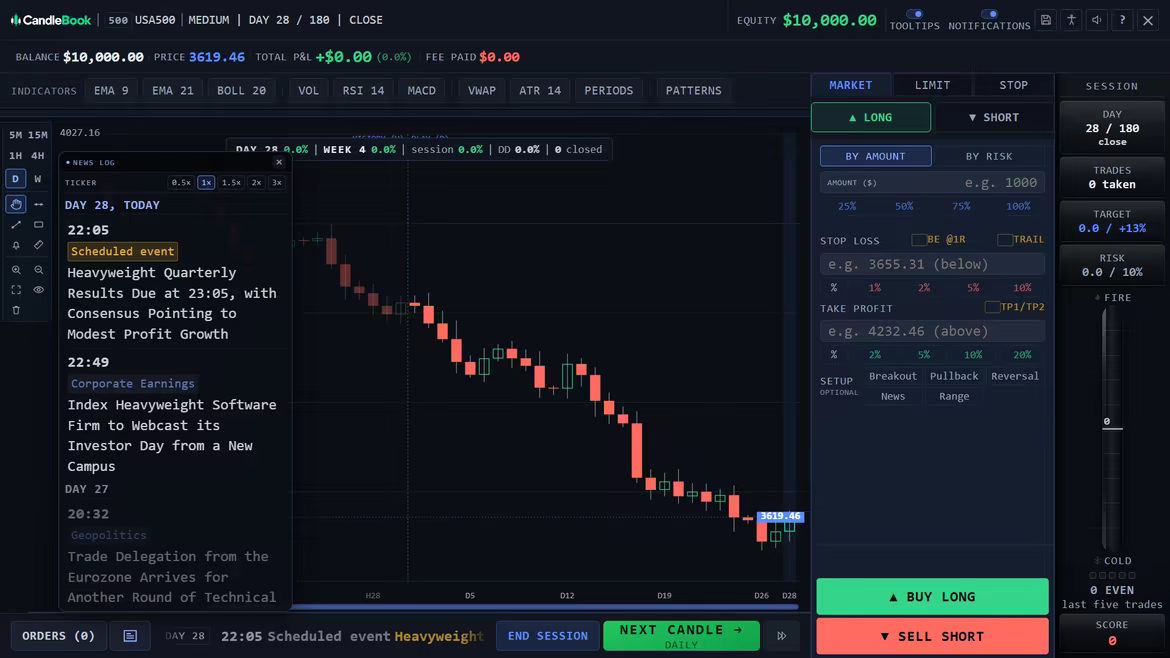
Task: Zoom out of the chart
Action: coord(39,269)
